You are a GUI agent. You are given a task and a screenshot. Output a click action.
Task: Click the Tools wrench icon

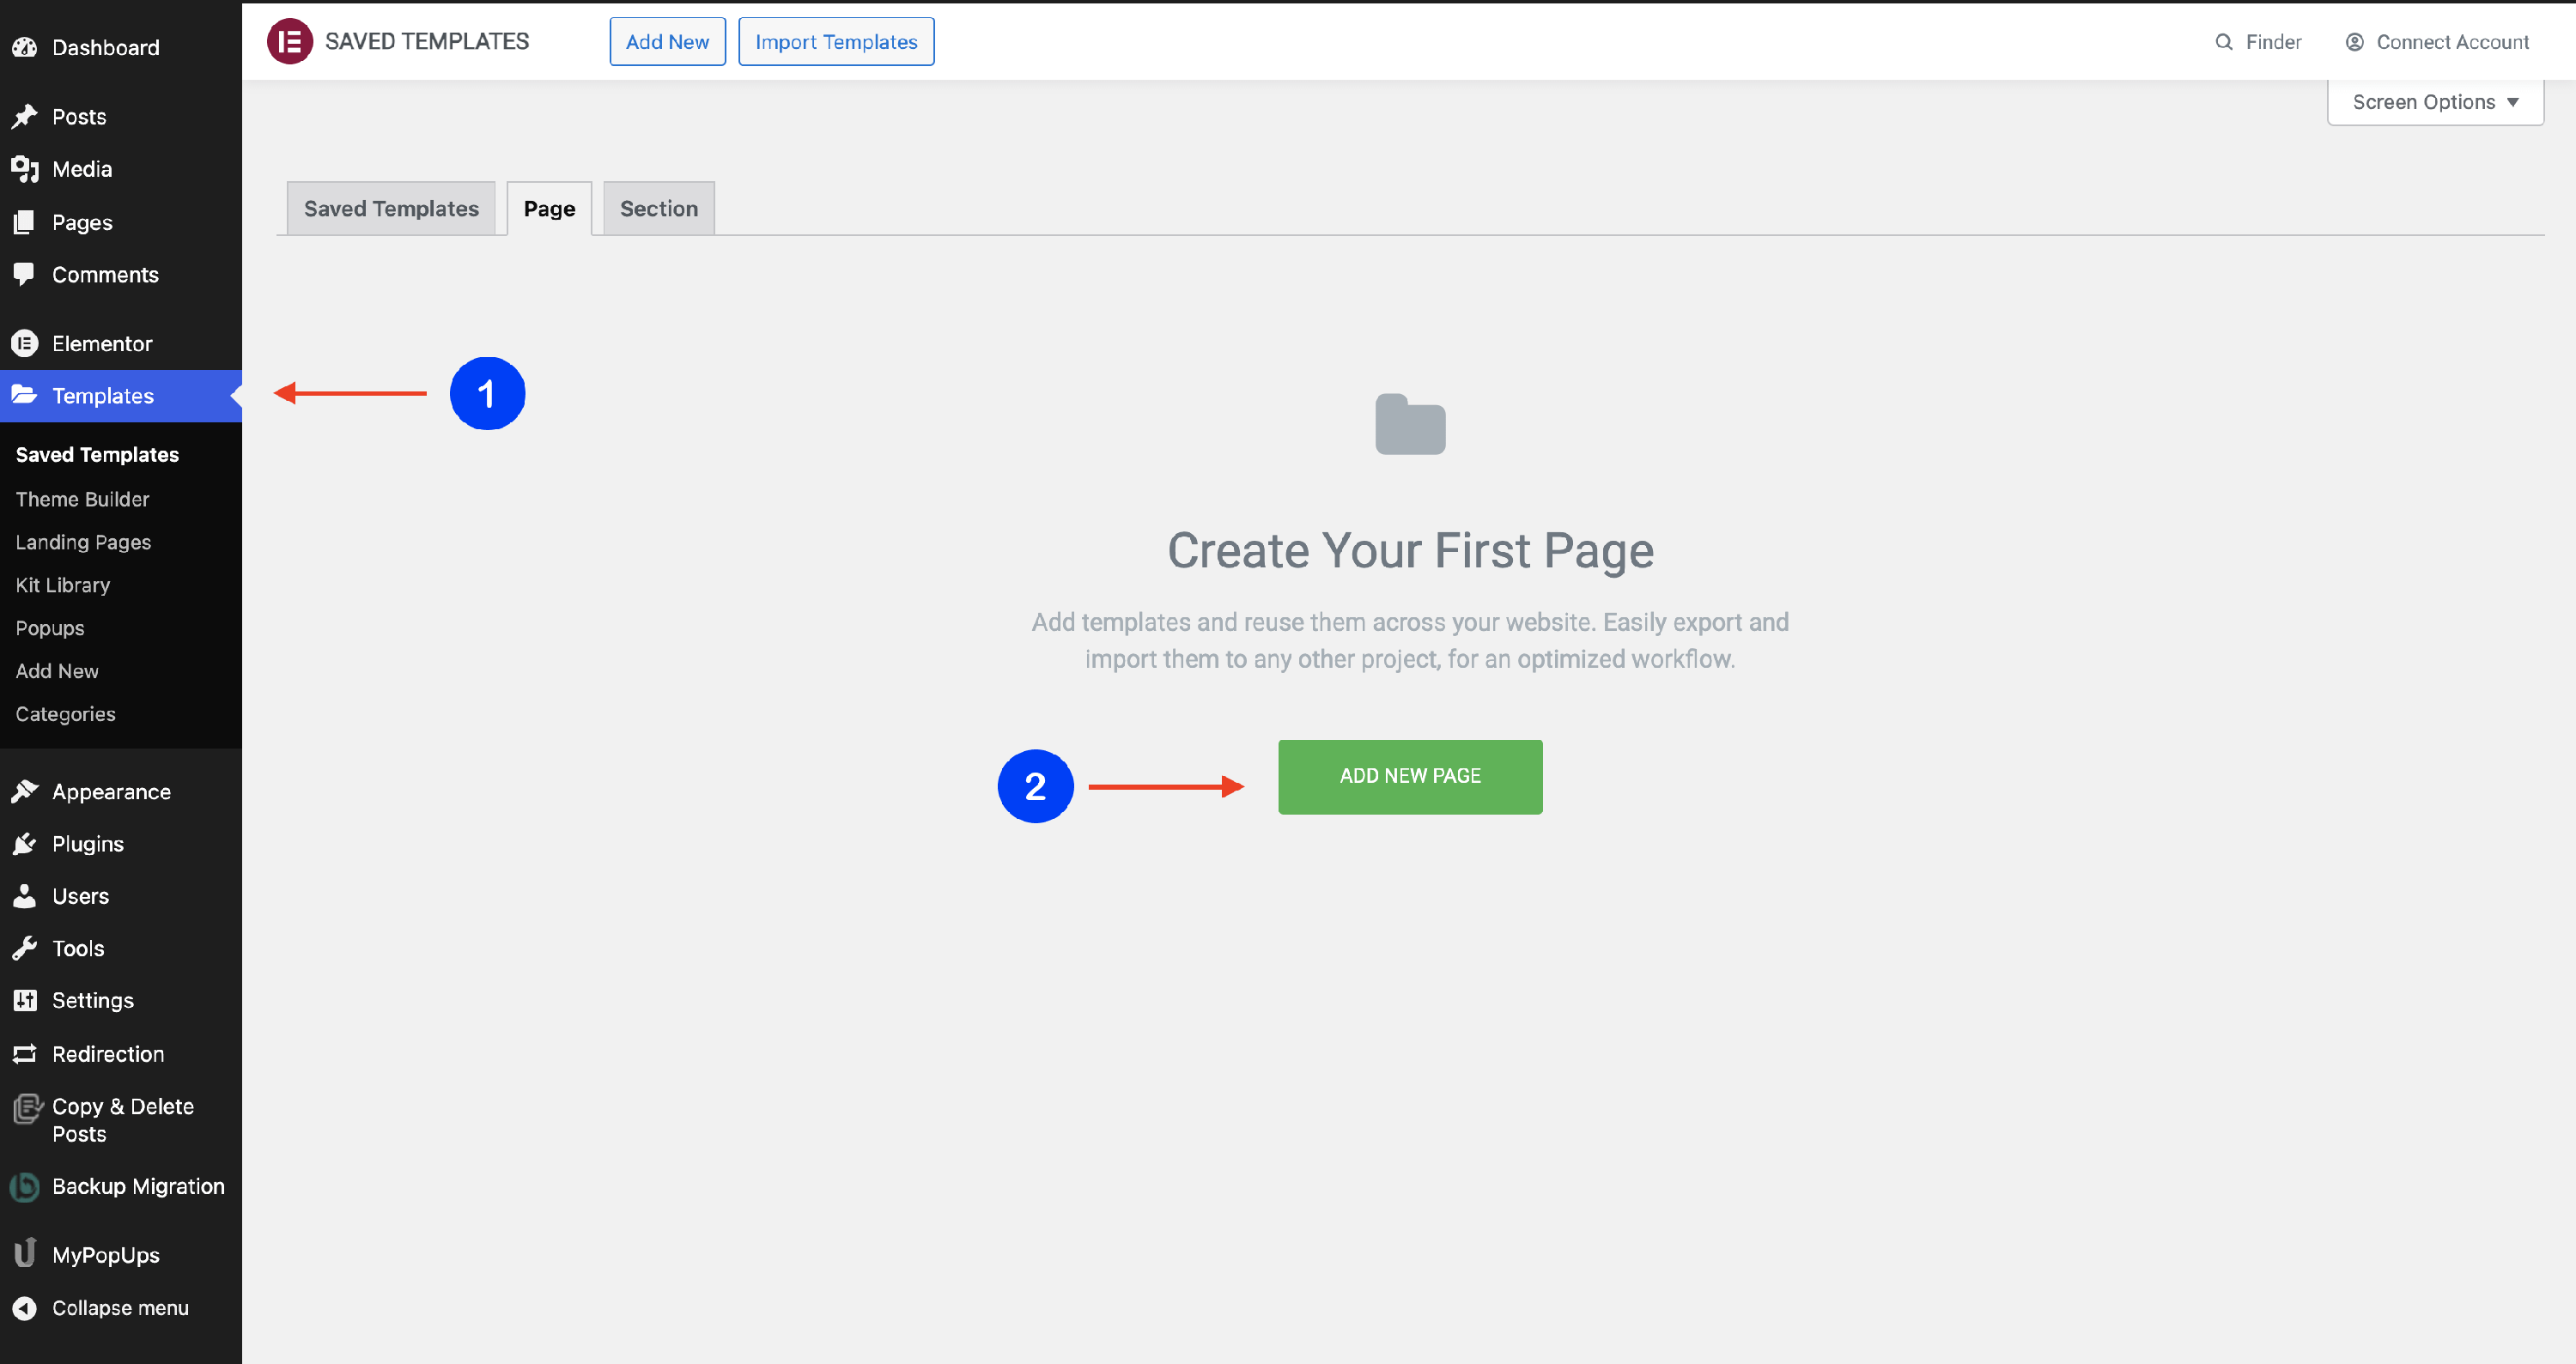tap(25, 948)
